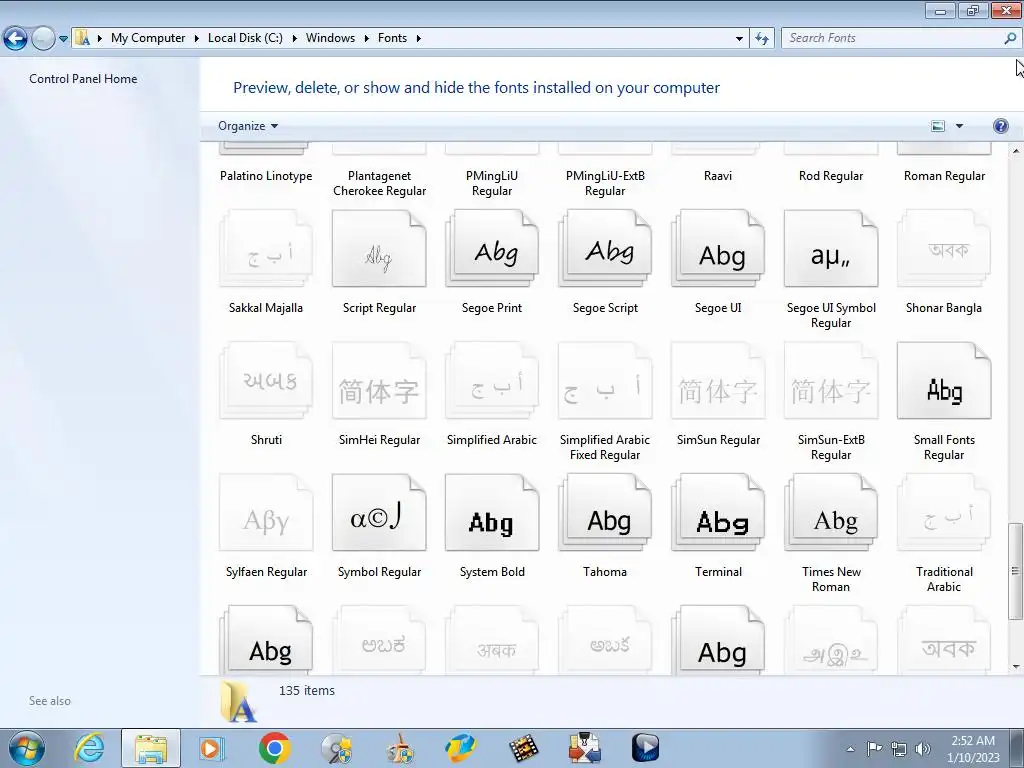Click the volume speaker tray icon

point(923,749)
